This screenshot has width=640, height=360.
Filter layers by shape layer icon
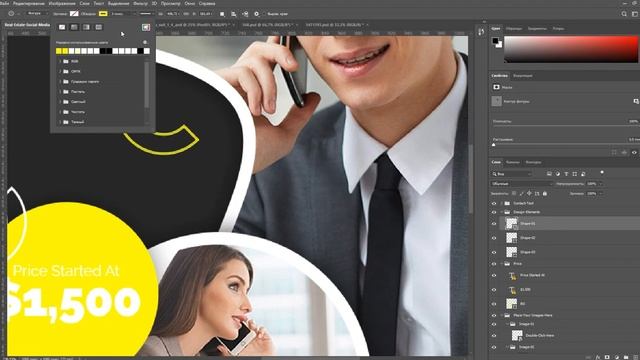[x=575, y=174]
